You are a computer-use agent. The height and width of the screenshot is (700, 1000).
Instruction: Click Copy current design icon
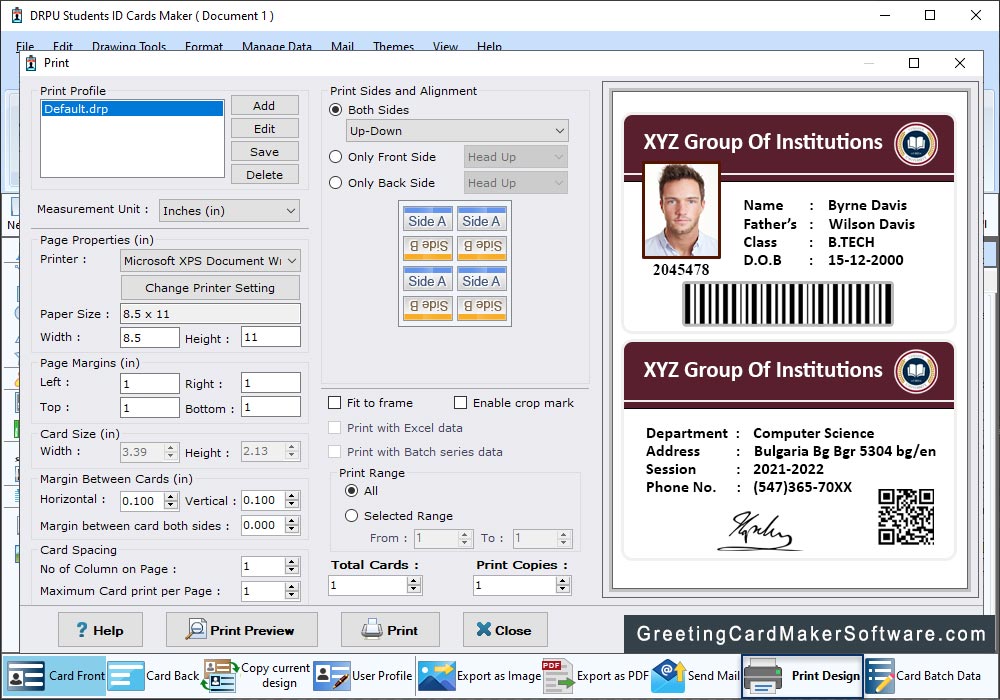[220, 676]
